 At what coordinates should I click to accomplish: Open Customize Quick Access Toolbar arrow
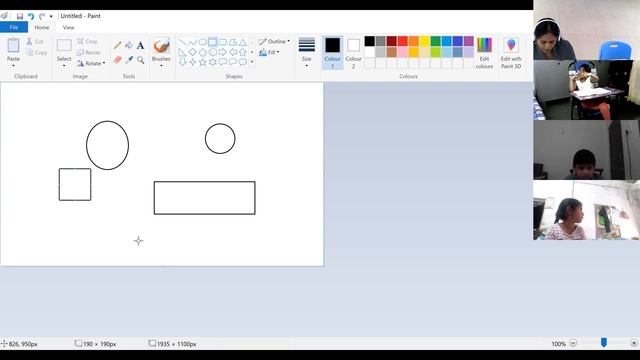coord(51,16)
